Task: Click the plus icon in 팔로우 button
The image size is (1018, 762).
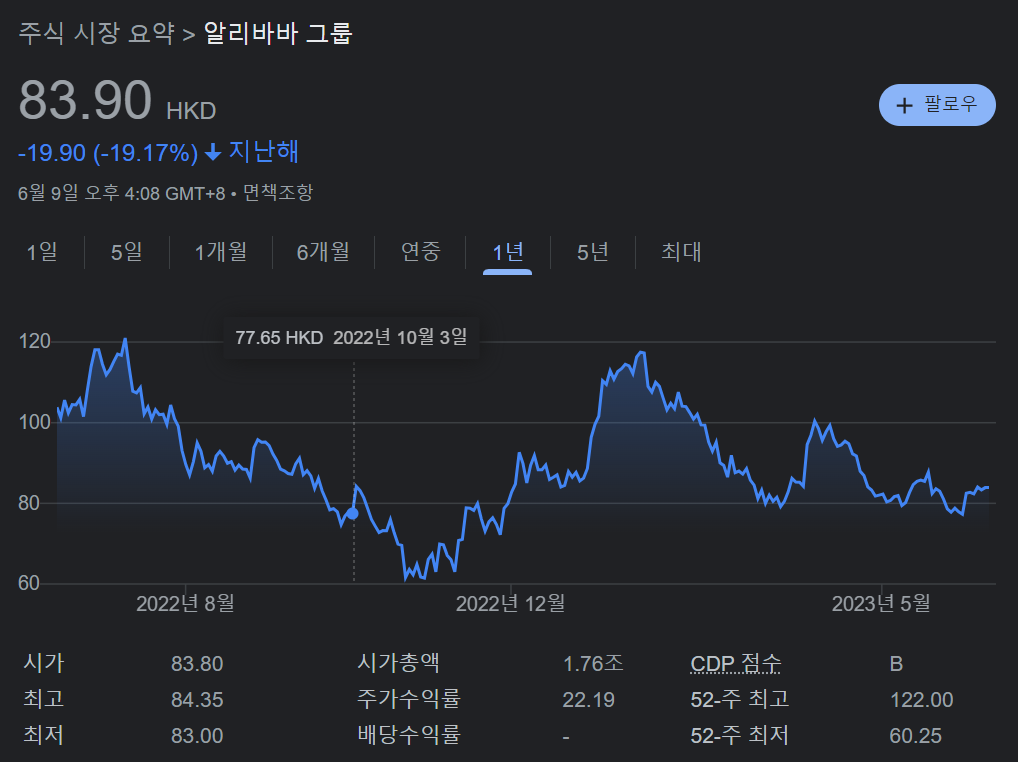Action: [x=904, y=105]
